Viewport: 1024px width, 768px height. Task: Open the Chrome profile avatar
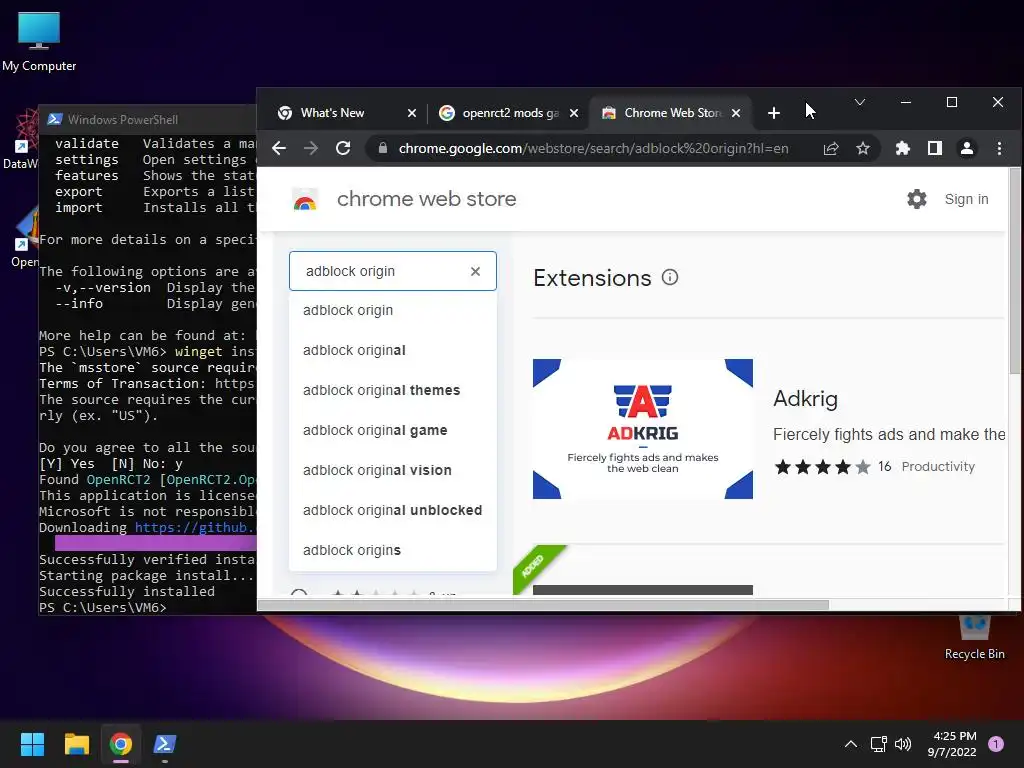click(967, 148)
